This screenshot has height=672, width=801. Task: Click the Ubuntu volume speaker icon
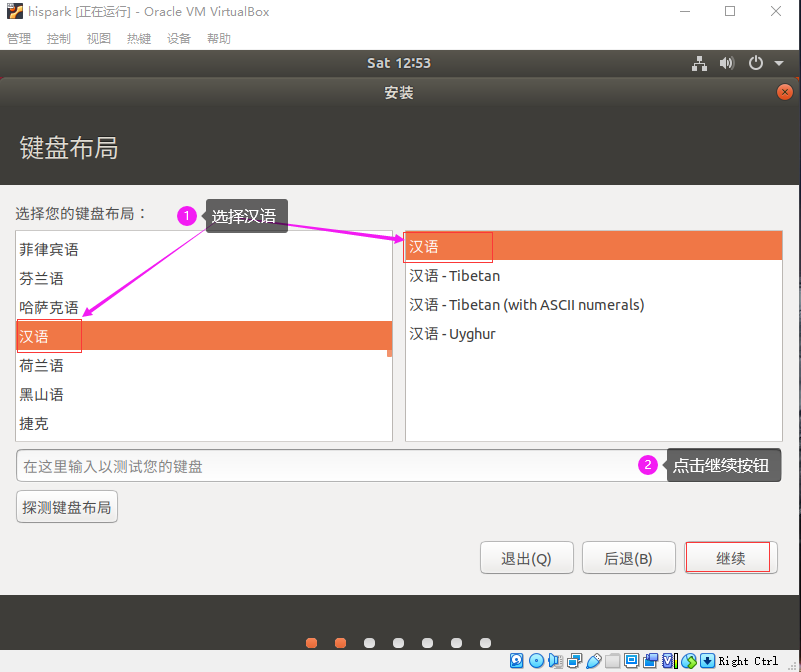726,63
